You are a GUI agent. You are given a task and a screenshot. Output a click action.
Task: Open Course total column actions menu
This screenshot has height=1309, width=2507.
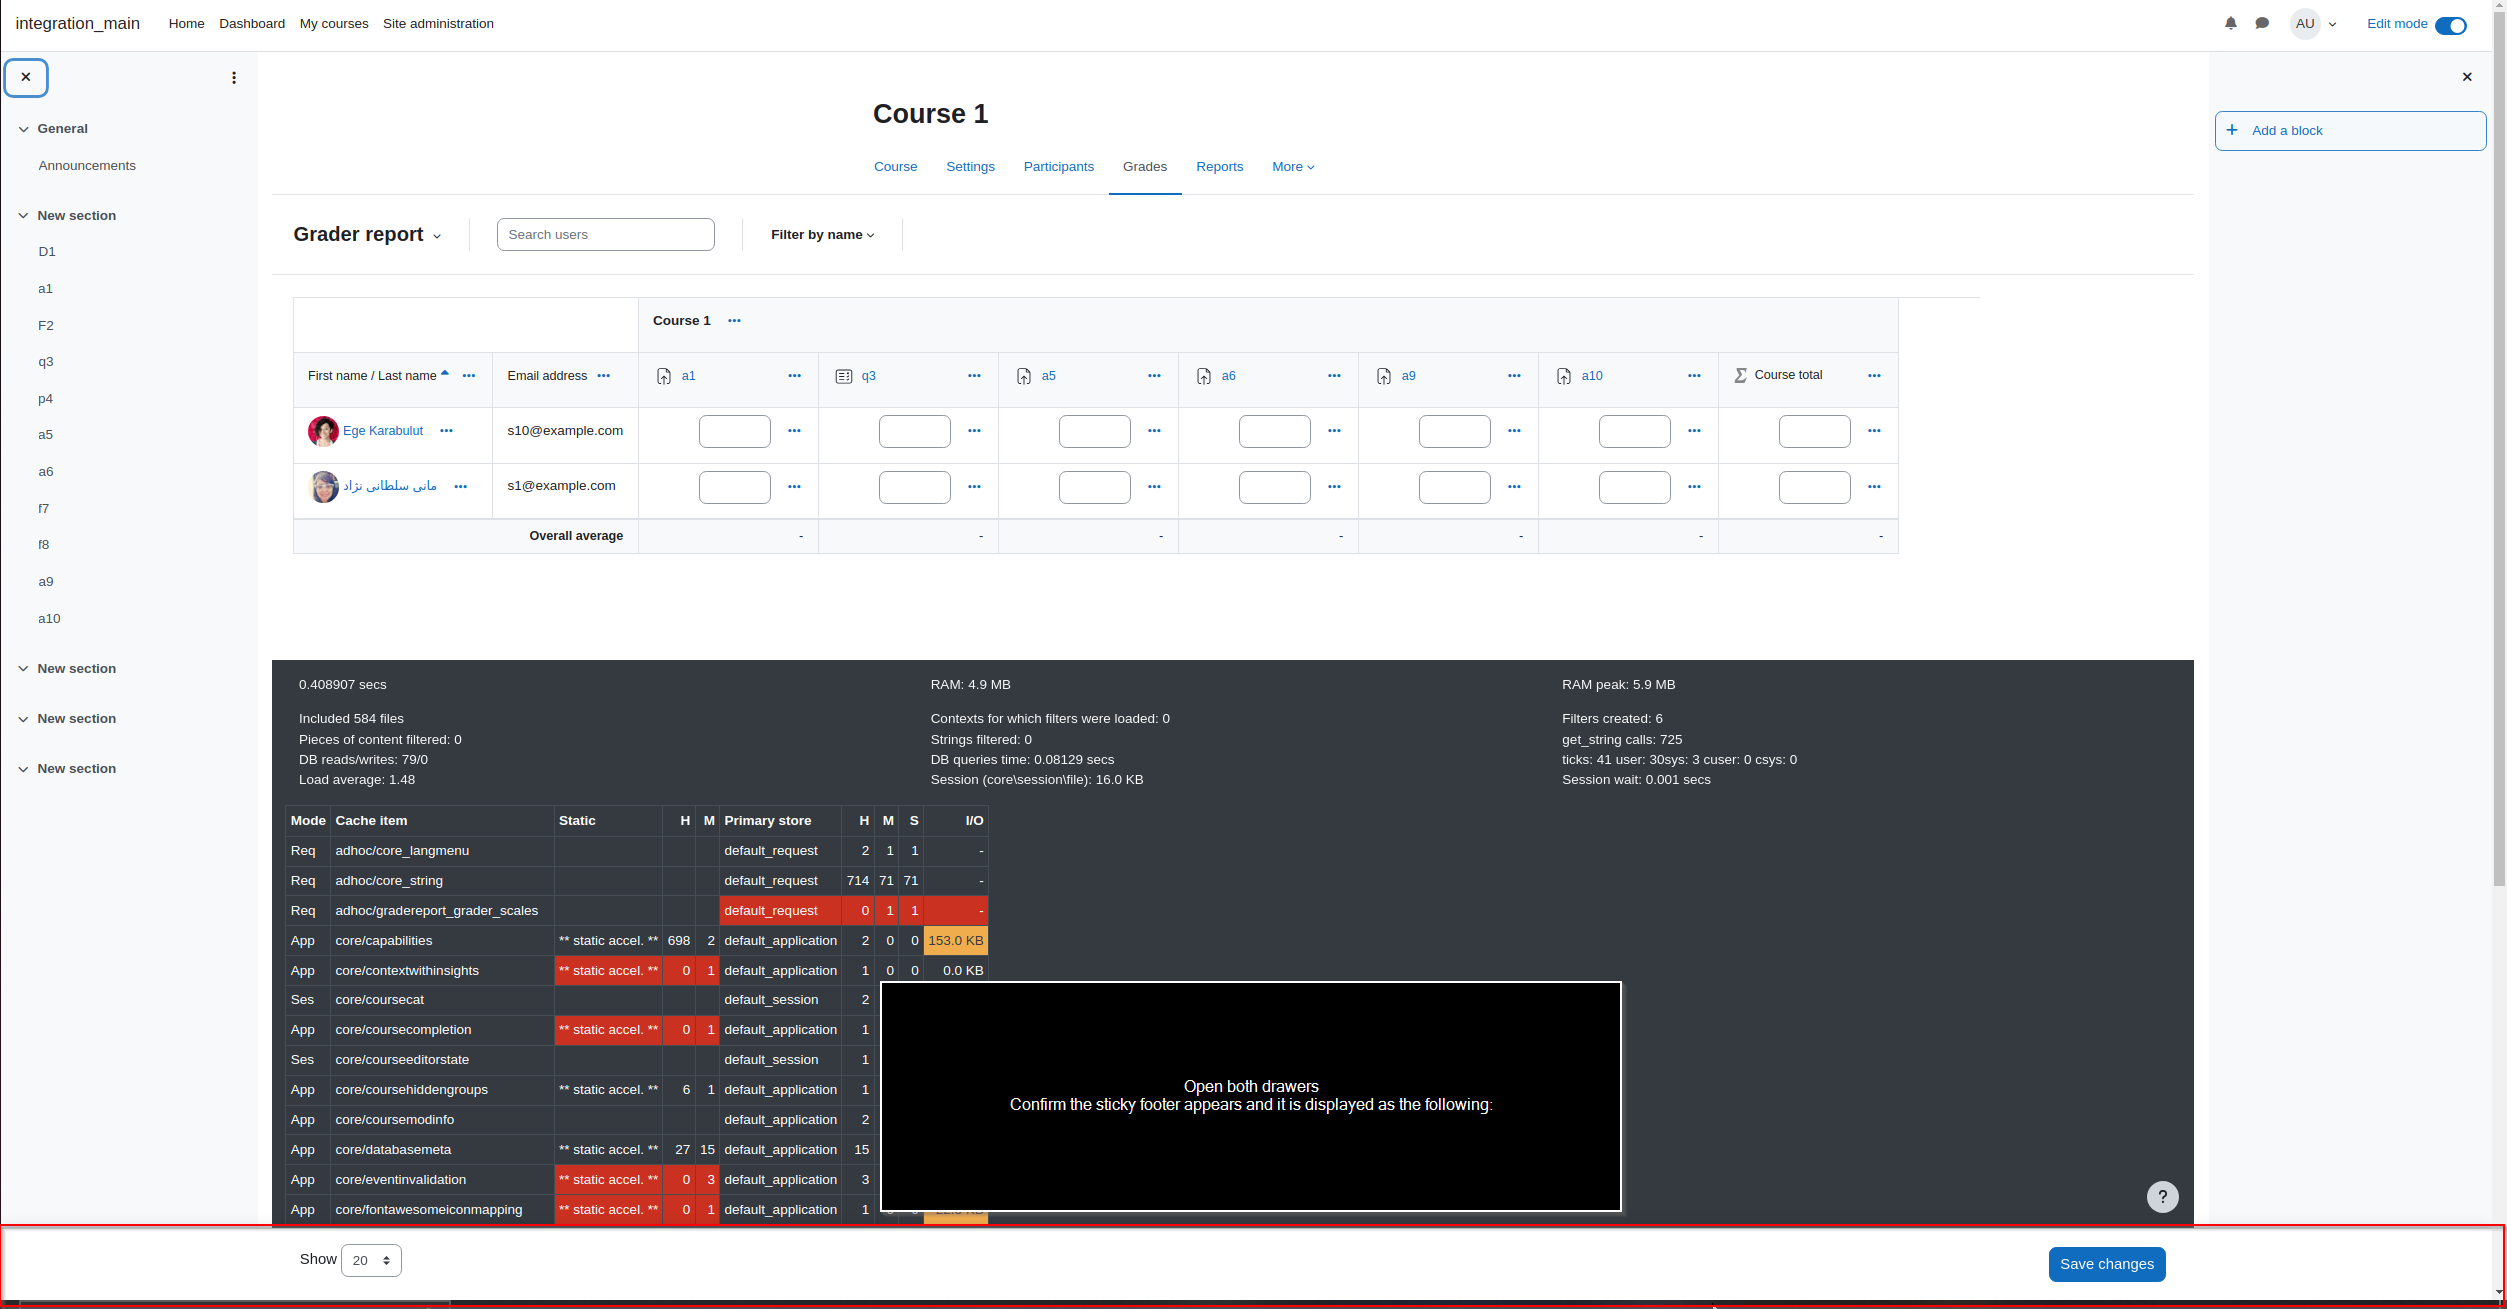tap(1875, 376)
